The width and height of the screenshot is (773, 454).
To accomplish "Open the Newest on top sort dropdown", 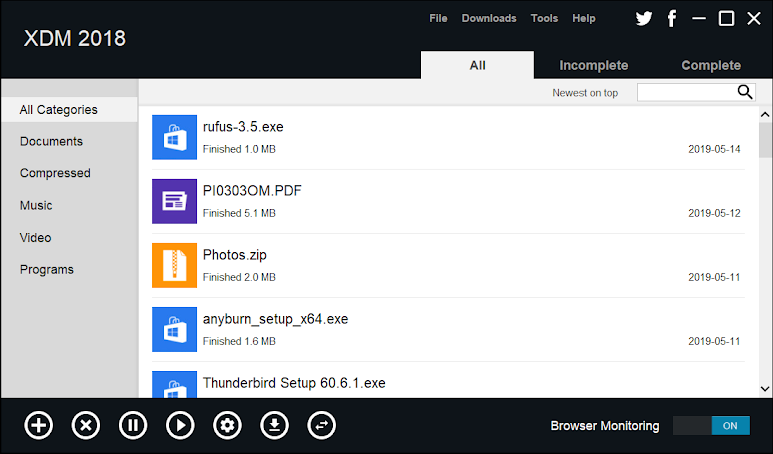I will [585, 93].
